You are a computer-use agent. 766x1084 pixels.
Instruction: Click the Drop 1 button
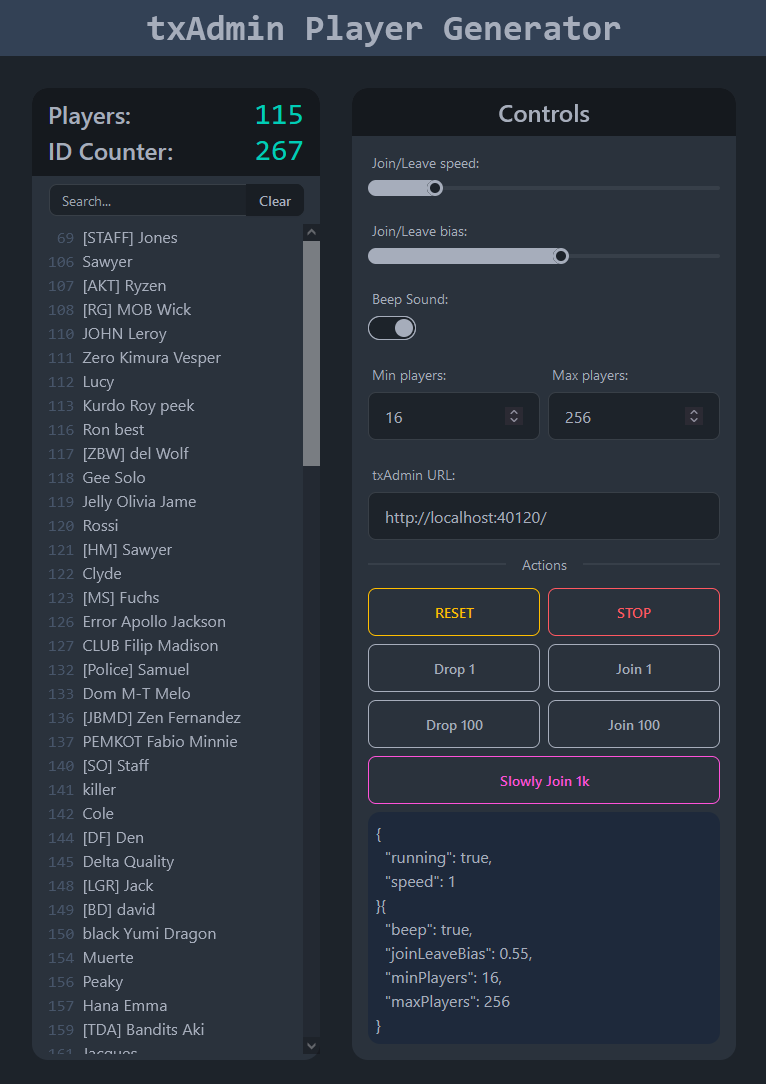coord(454,669)
